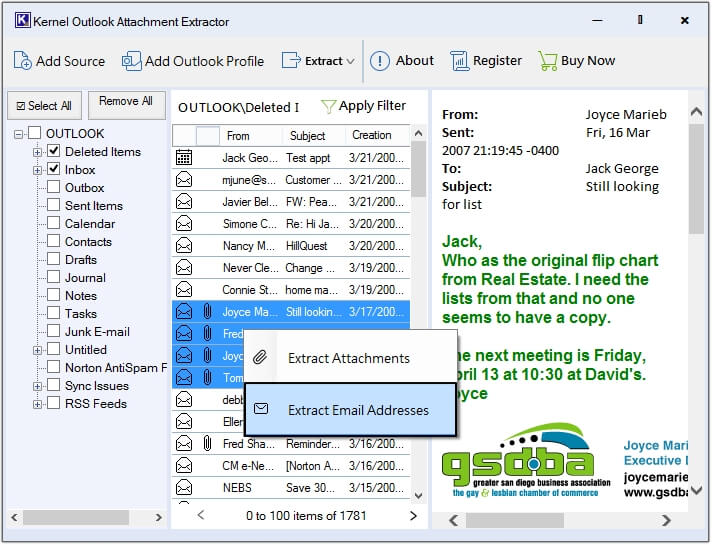Select the Tasks folder label

pyautogui.click(x=81, y=313)
